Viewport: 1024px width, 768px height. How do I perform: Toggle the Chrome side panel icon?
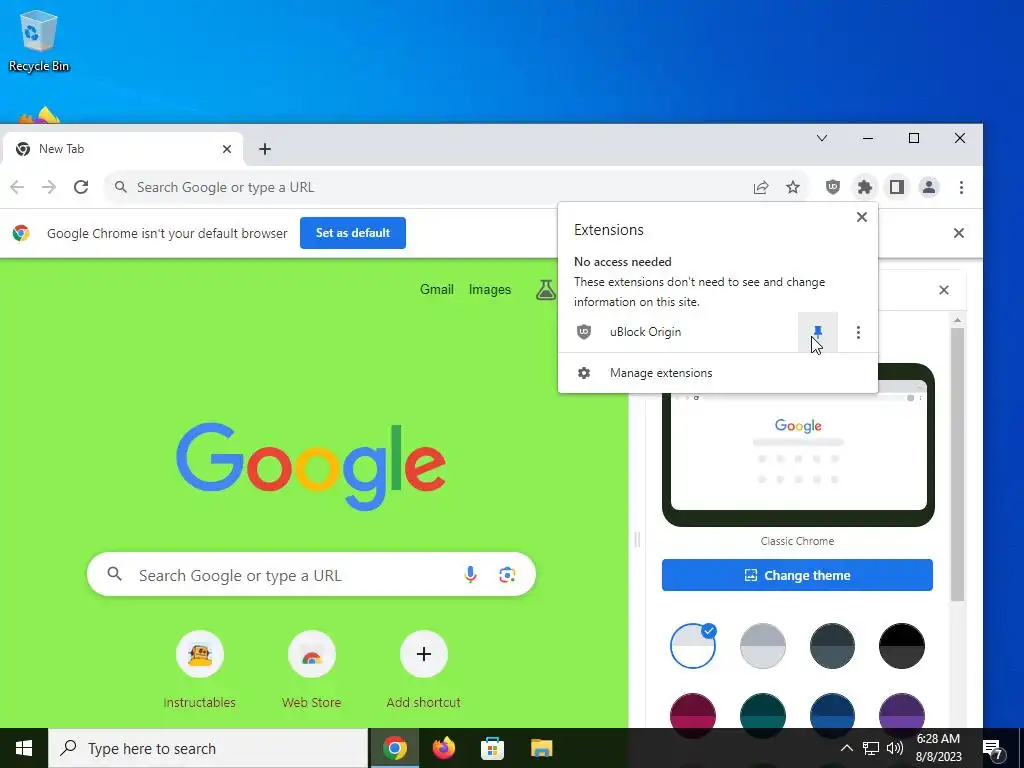tap(897, 187)
